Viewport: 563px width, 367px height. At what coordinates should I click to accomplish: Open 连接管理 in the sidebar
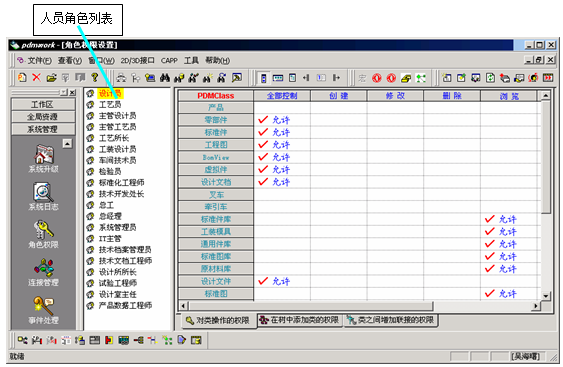[43, 272]
